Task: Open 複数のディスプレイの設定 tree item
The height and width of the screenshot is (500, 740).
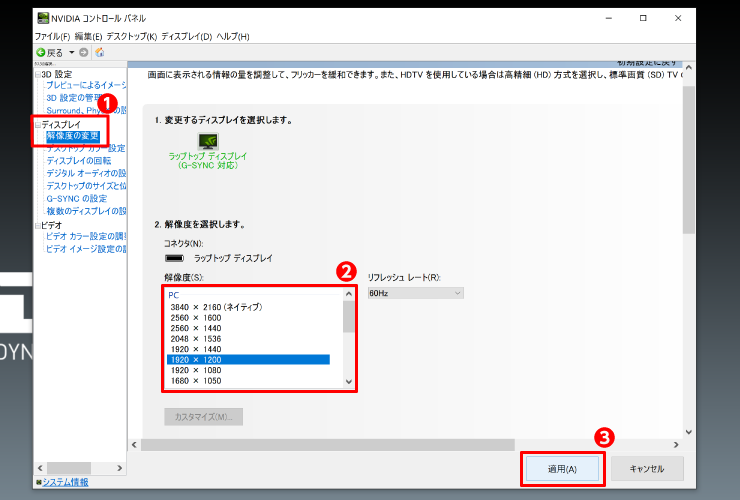Action: (86, 211)
